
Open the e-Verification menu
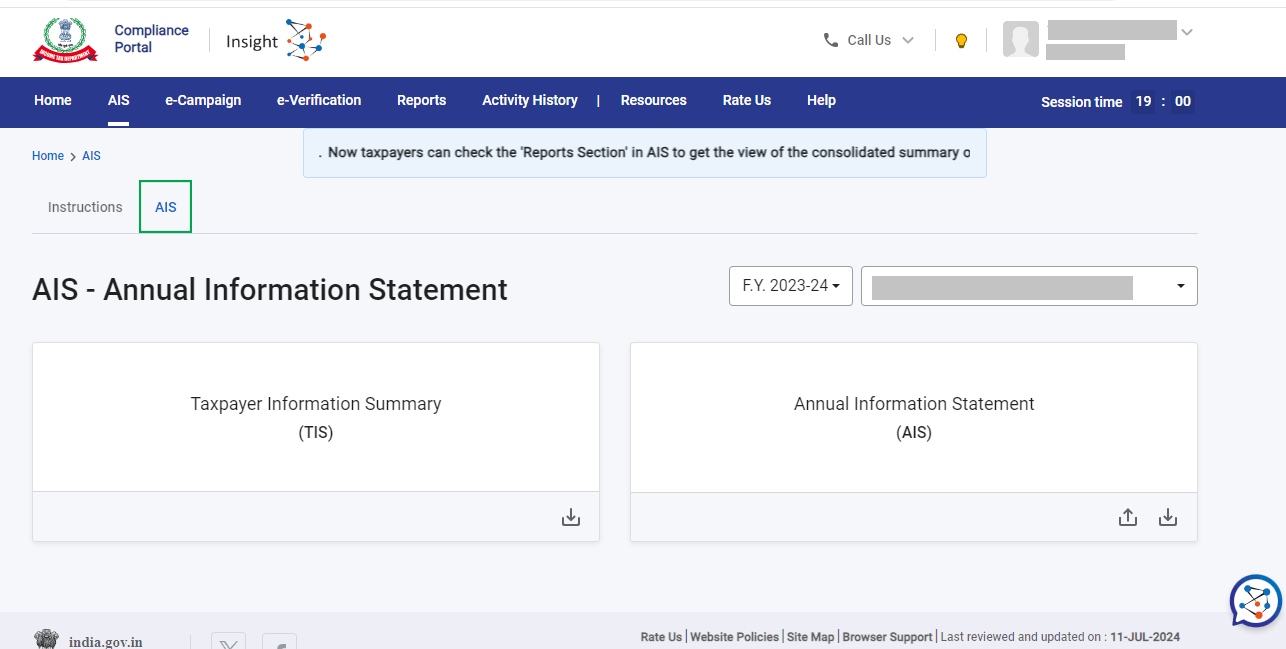pyautogui.click(x=319, y=100)
